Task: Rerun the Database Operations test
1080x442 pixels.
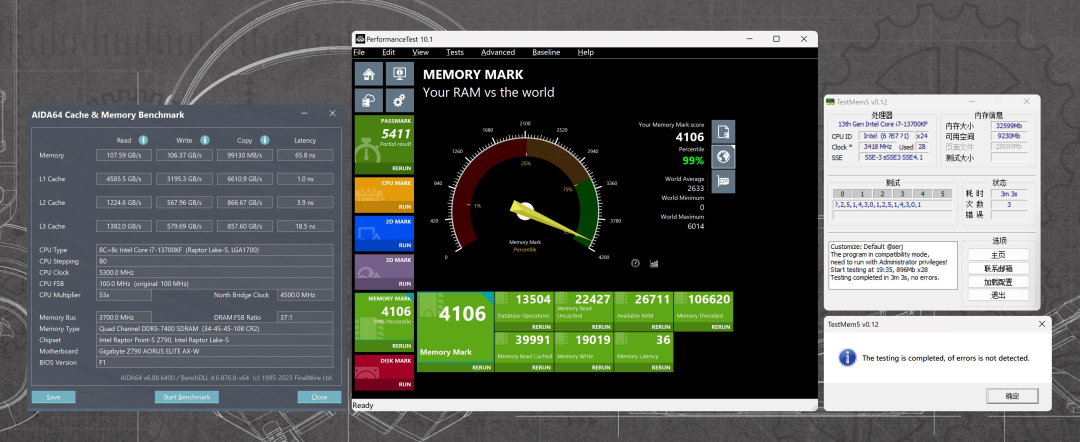Action: pos(541,327)
